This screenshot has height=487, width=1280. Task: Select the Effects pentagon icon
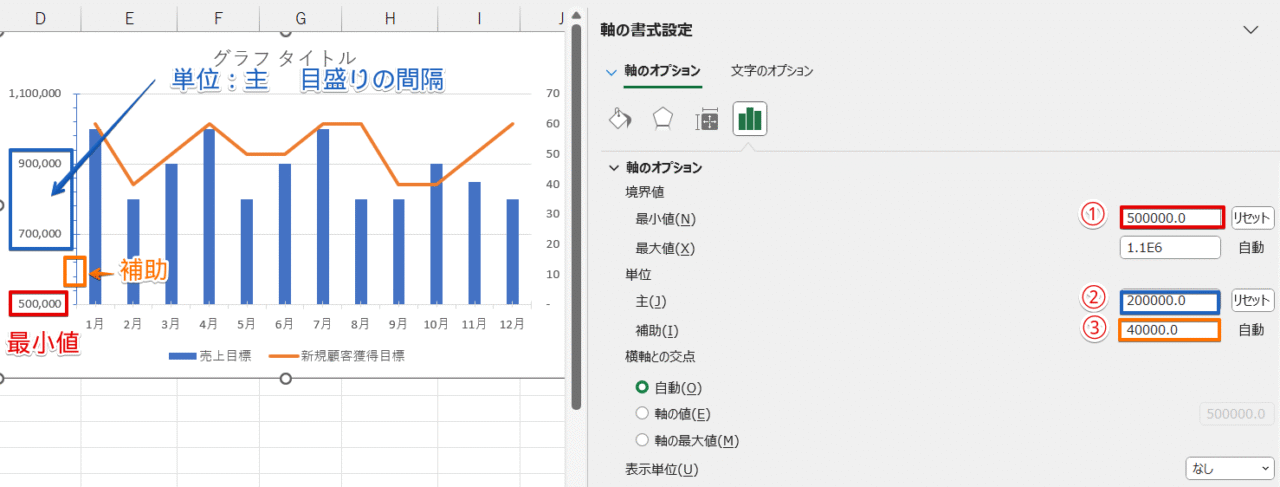click(663, 120)
